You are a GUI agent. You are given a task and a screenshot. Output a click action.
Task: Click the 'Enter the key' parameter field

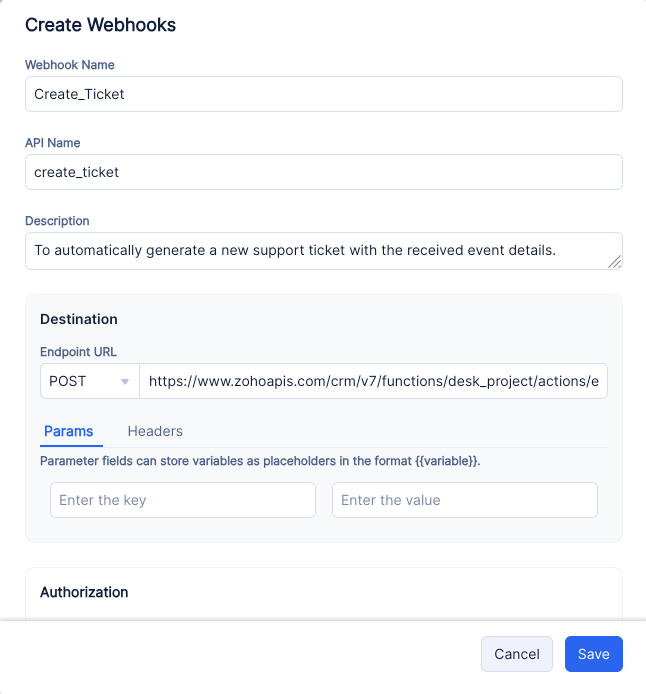pyautogui.click(x=183, y=500)
